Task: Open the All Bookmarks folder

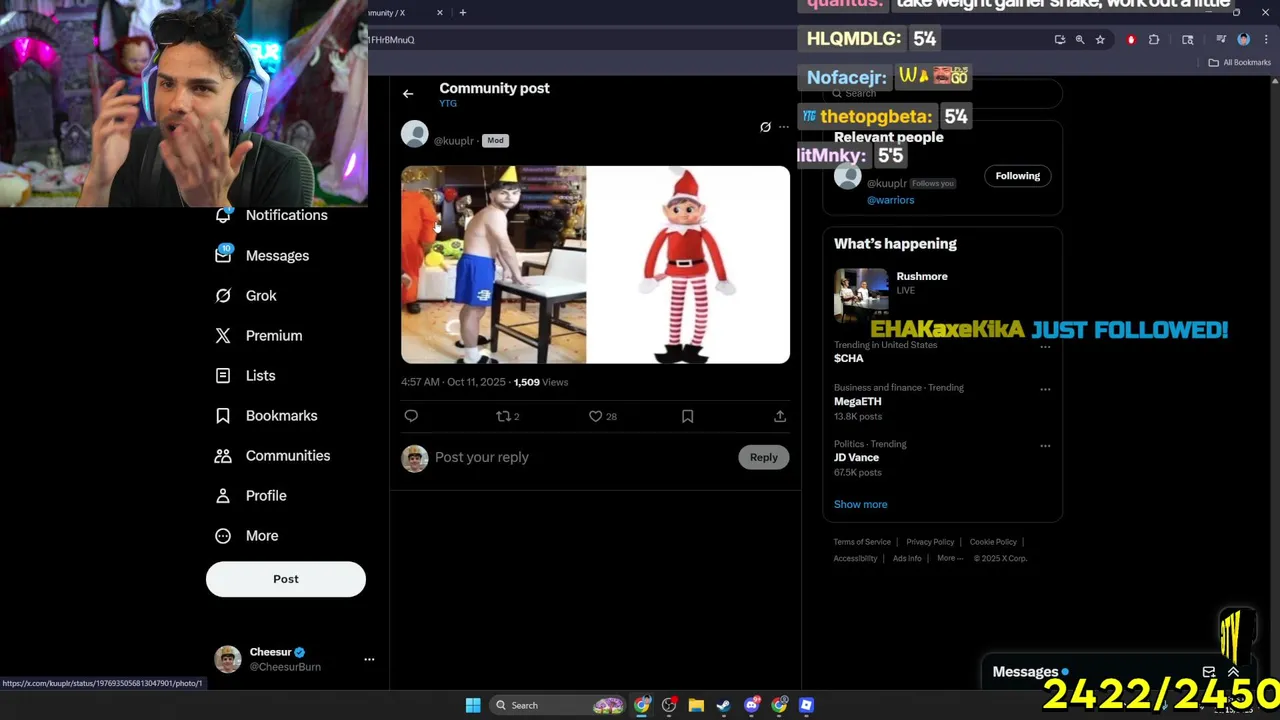Action: point(1239,62)
